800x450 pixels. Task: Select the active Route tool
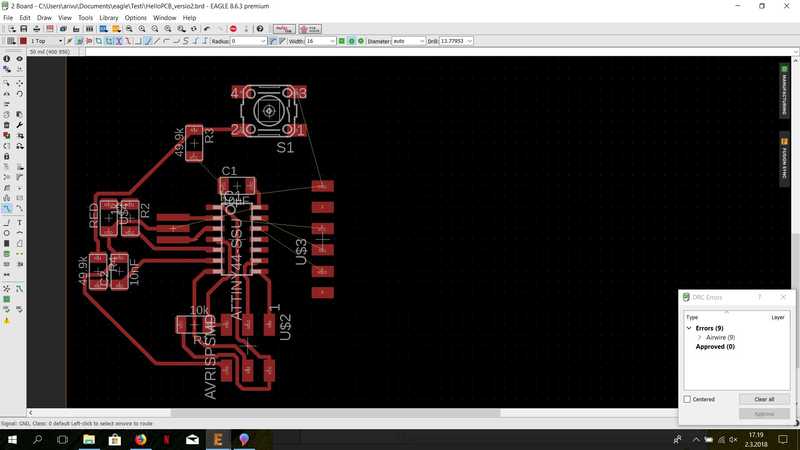[7, 209]
